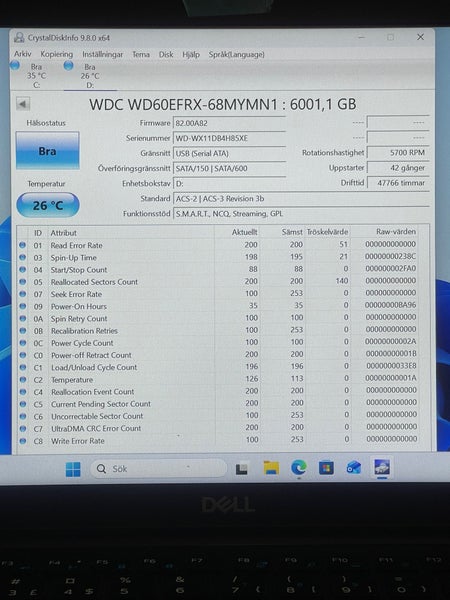Viewport: 450px width, 600px height.
Task: Open the Windows Start menu
Action: pos(73,469)
